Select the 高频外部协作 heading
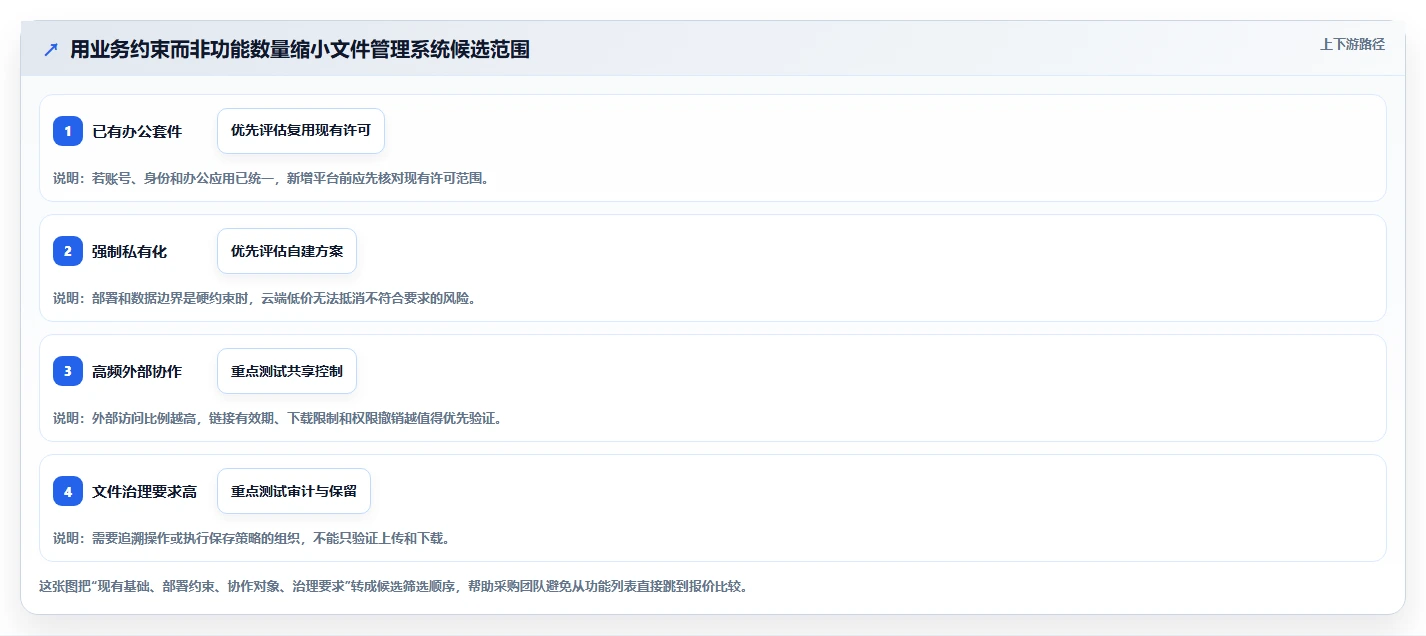Image resolution: width=1426 pixels, height=636 pixels. pos(137,371)
